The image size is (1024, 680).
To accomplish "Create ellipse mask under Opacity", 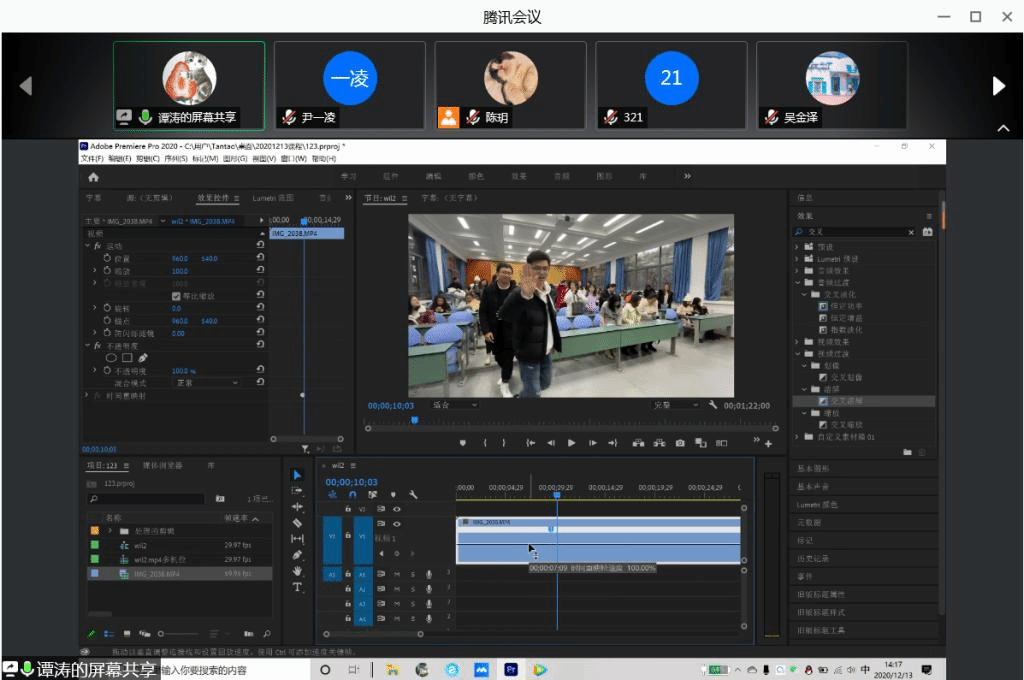I will tap(111, 357).
